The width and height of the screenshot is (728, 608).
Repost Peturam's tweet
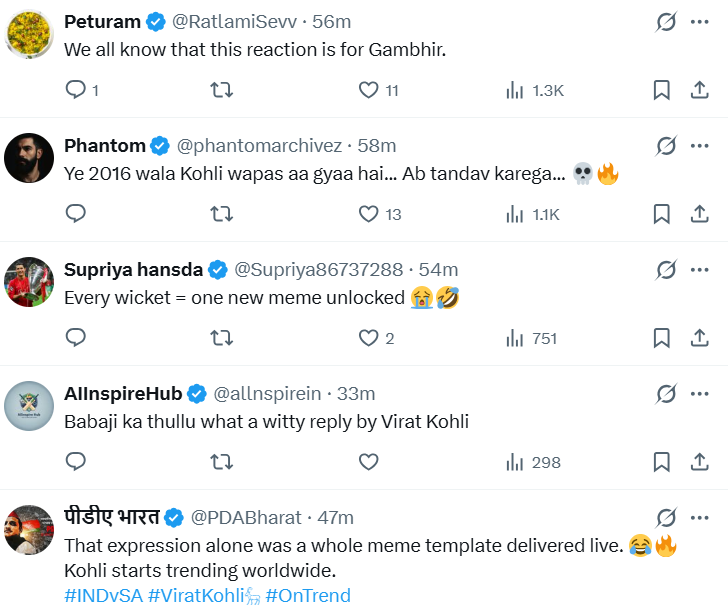pyautogui.click(x=222, y=90)
